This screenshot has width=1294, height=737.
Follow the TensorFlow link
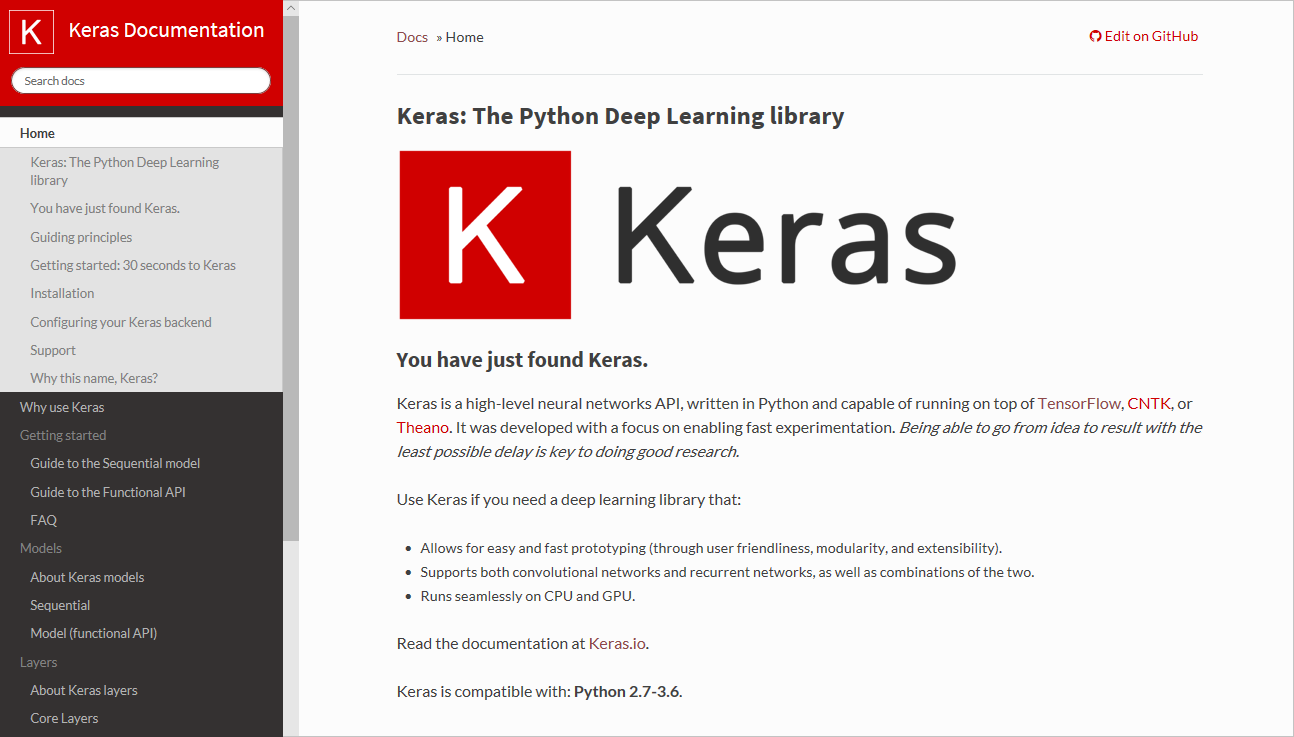(1079, 404)
